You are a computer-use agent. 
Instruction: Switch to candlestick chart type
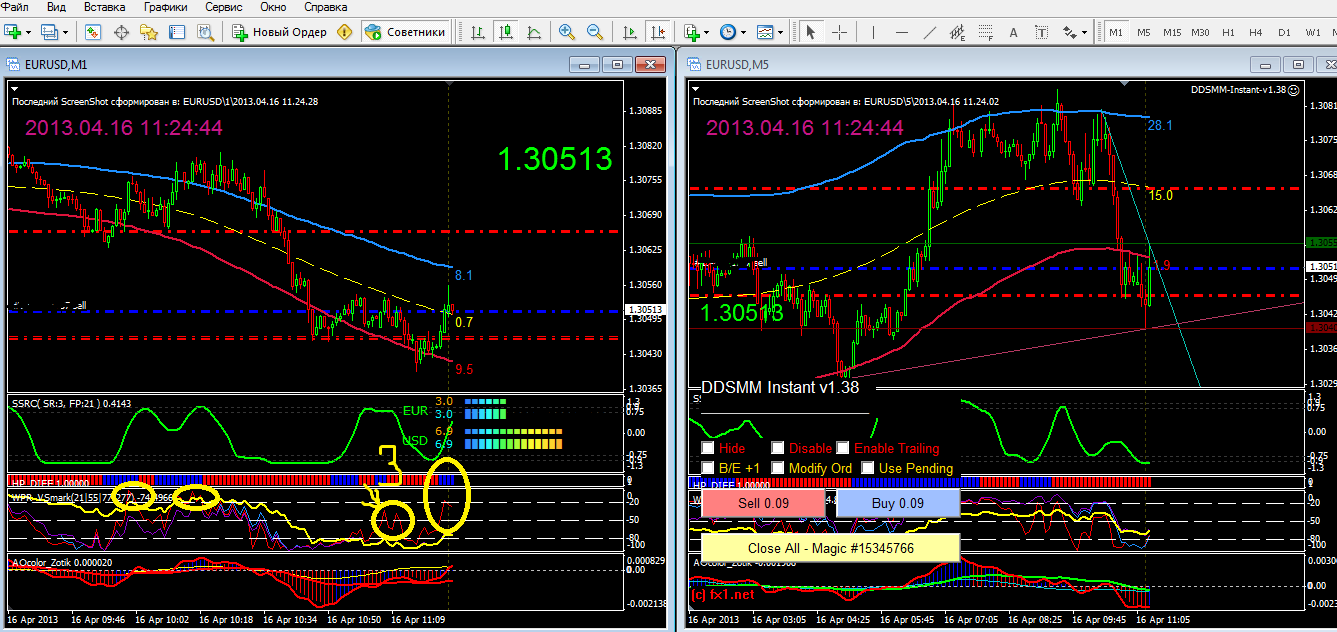coord(505,32)
